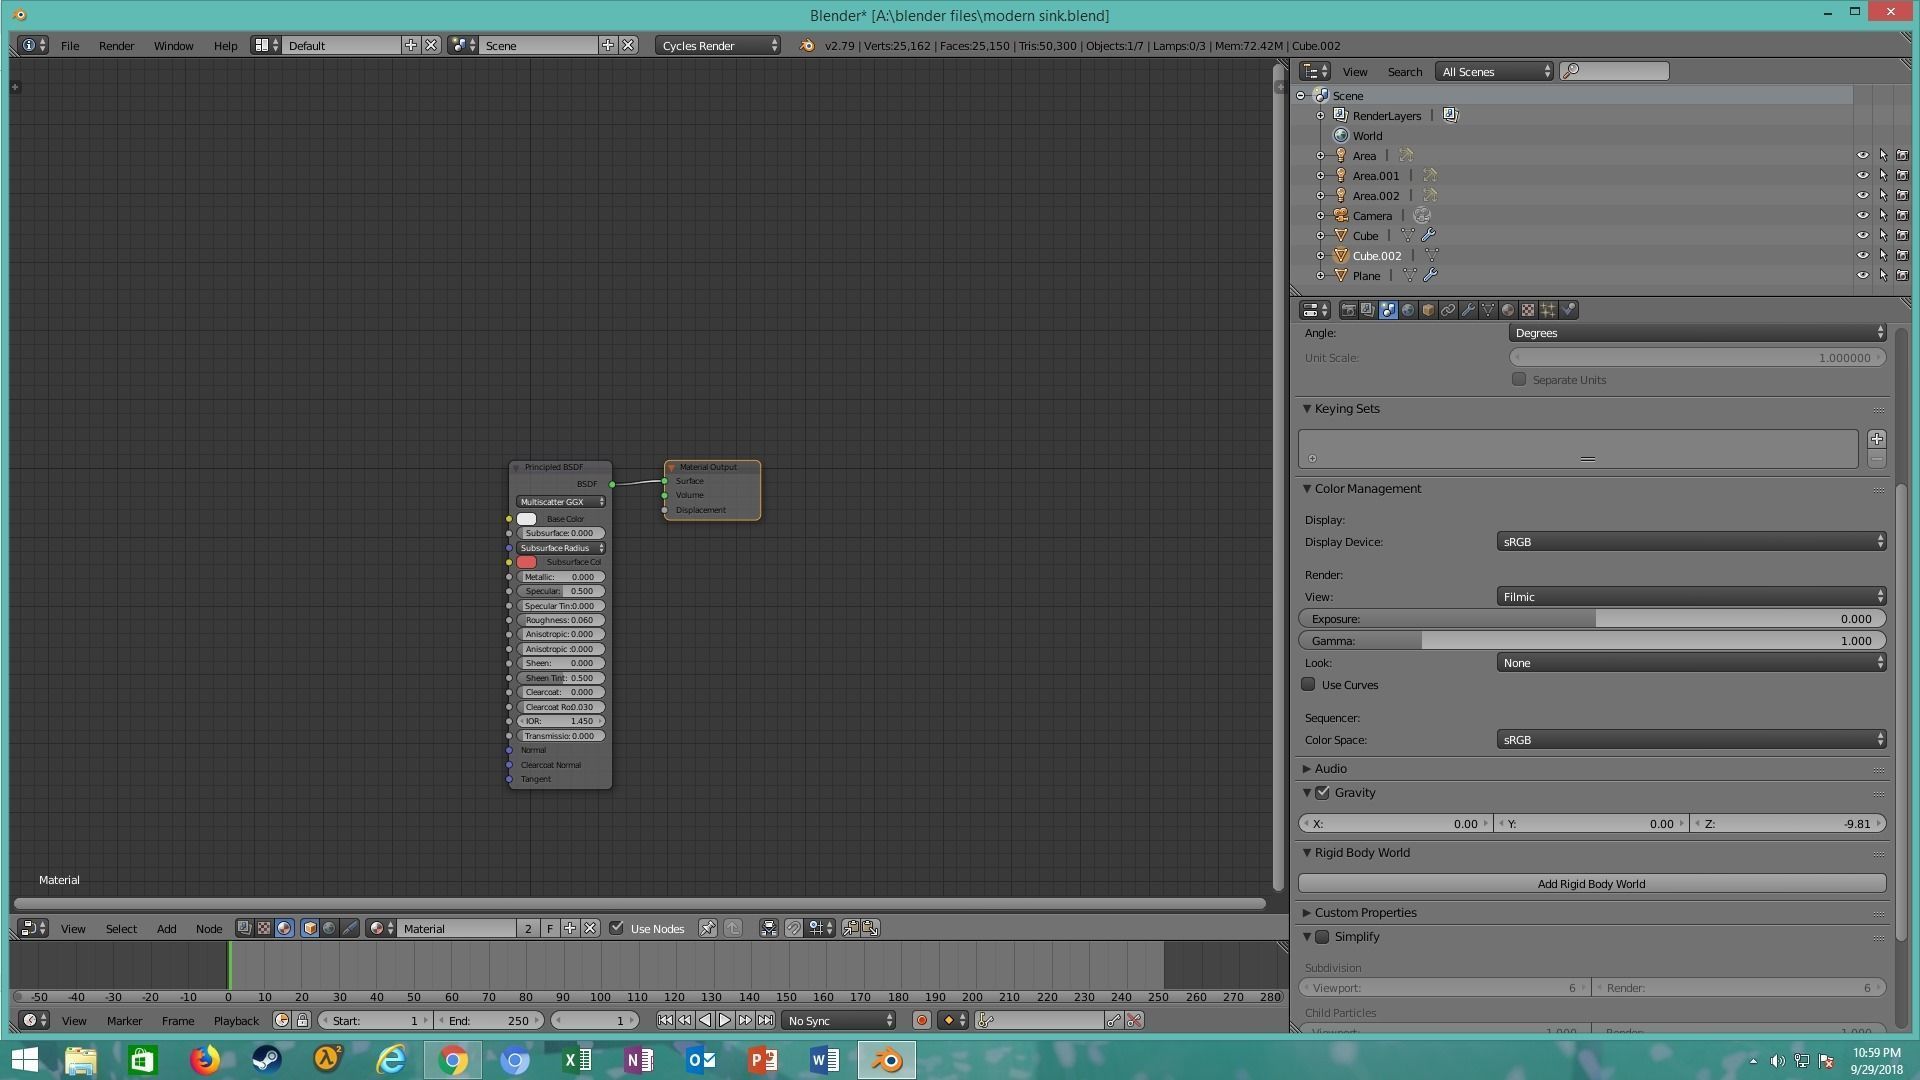
Task: Open Chrome from the Windows taskbar
Action: coord(452,1060)
